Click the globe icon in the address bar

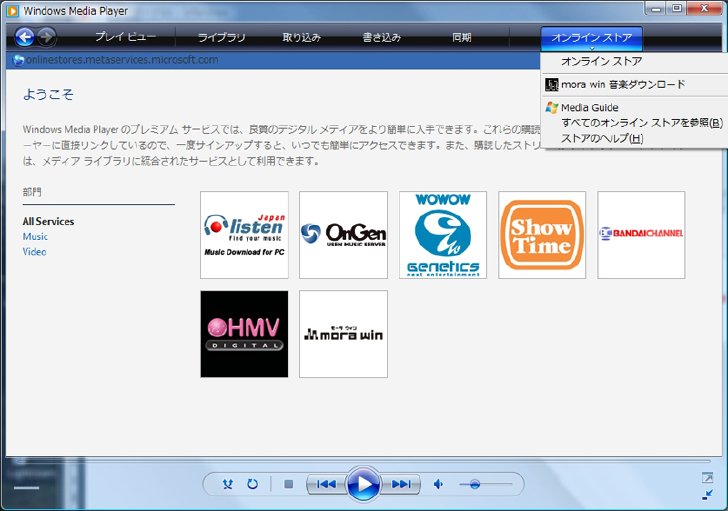click(x=18, y=60)
